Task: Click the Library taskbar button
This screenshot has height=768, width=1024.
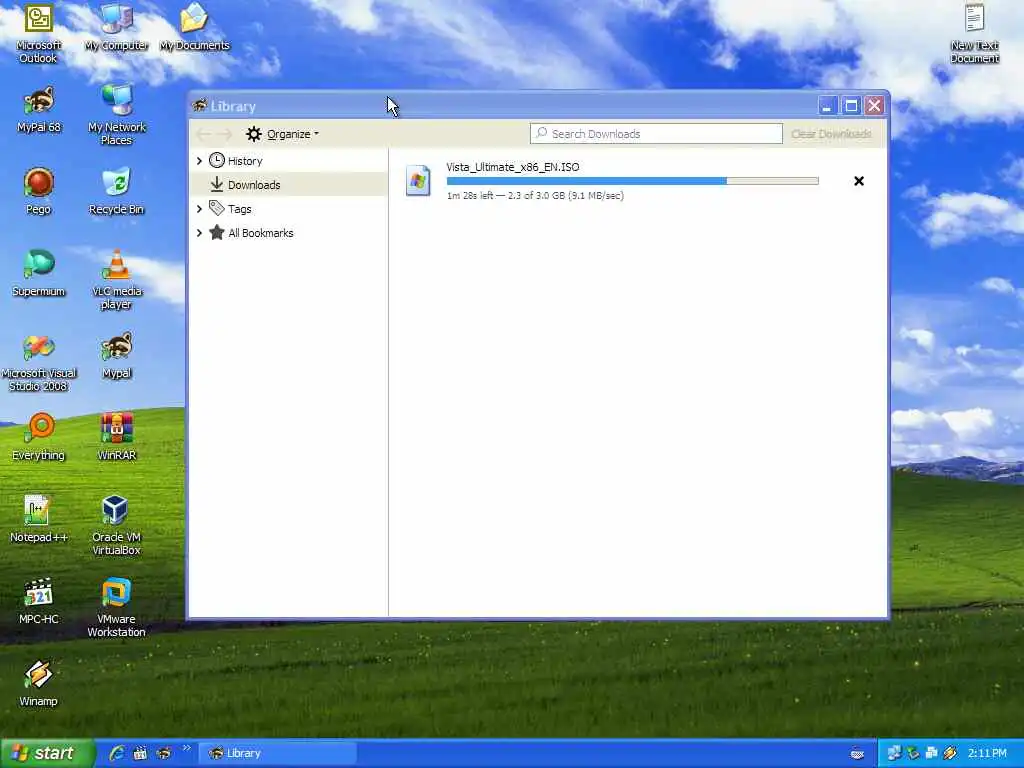Action: click(278, 753)
